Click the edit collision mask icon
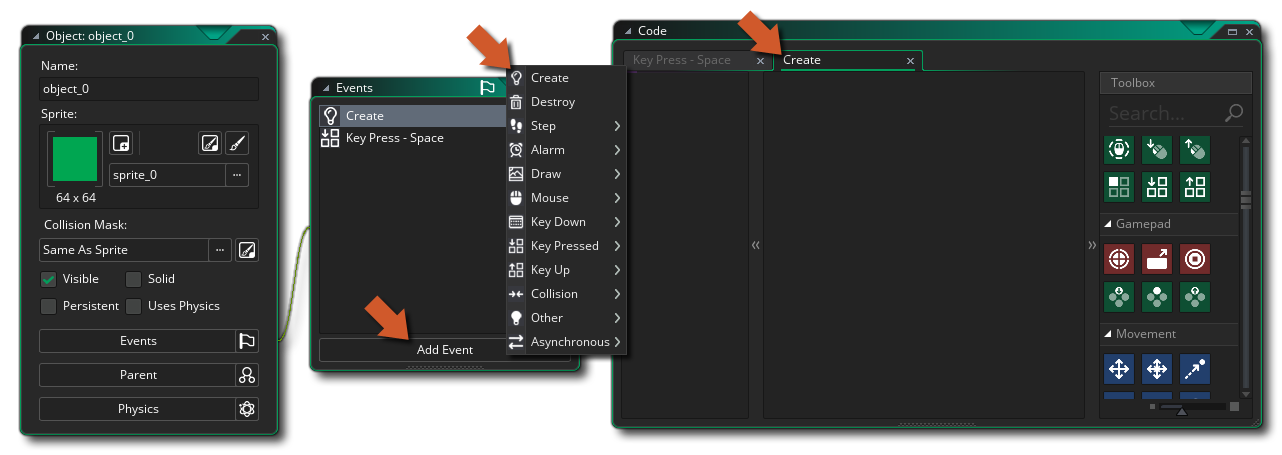The image size is (1282, 455). (247, 250)
